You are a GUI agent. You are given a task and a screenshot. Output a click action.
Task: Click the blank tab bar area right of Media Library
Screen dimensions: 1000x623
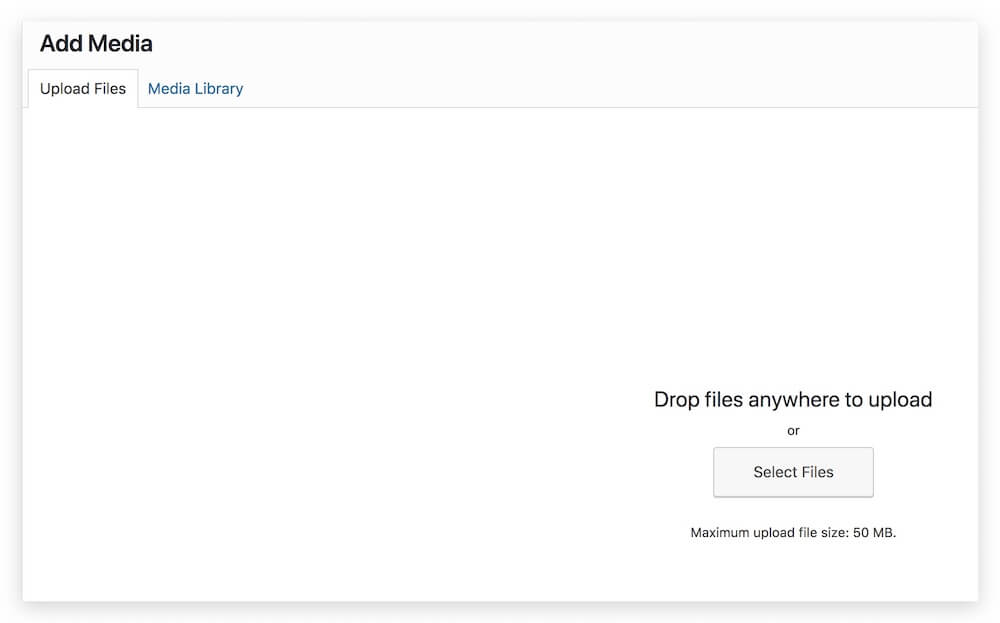[600, 88]
